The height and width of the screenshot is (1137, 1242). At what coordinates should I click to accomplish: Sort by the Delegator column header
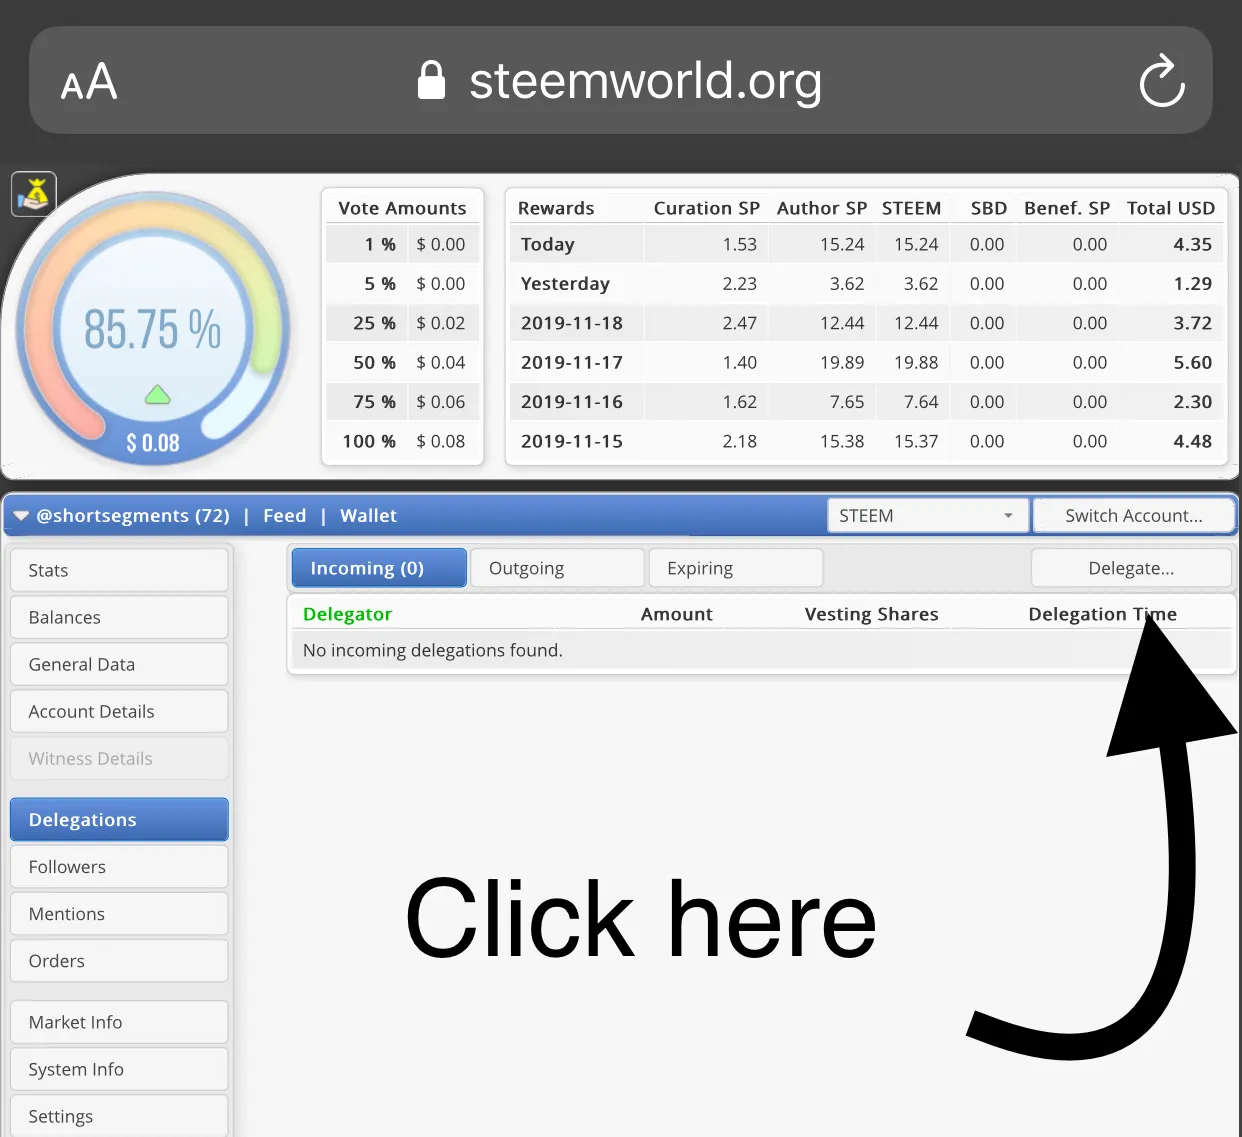pos(347,614)
